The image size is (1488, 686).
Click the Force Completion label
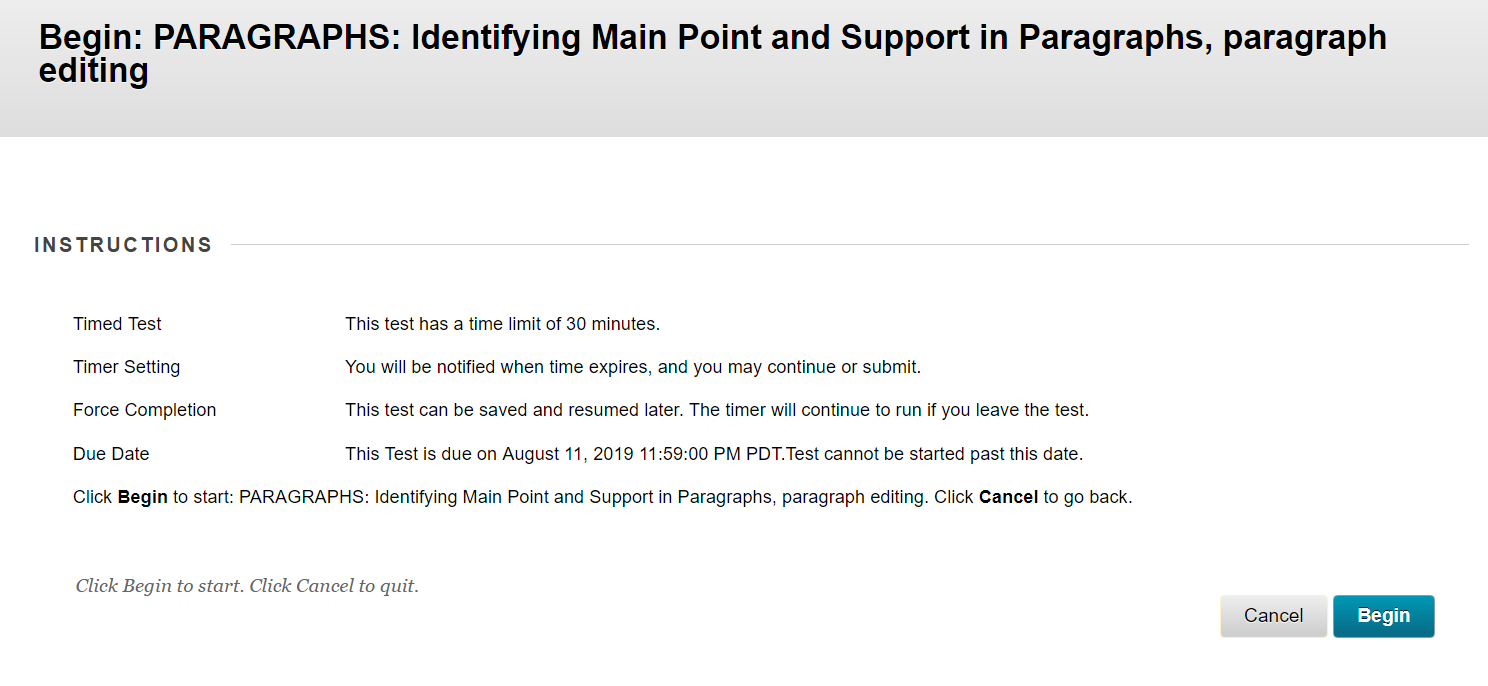point(144,410)
